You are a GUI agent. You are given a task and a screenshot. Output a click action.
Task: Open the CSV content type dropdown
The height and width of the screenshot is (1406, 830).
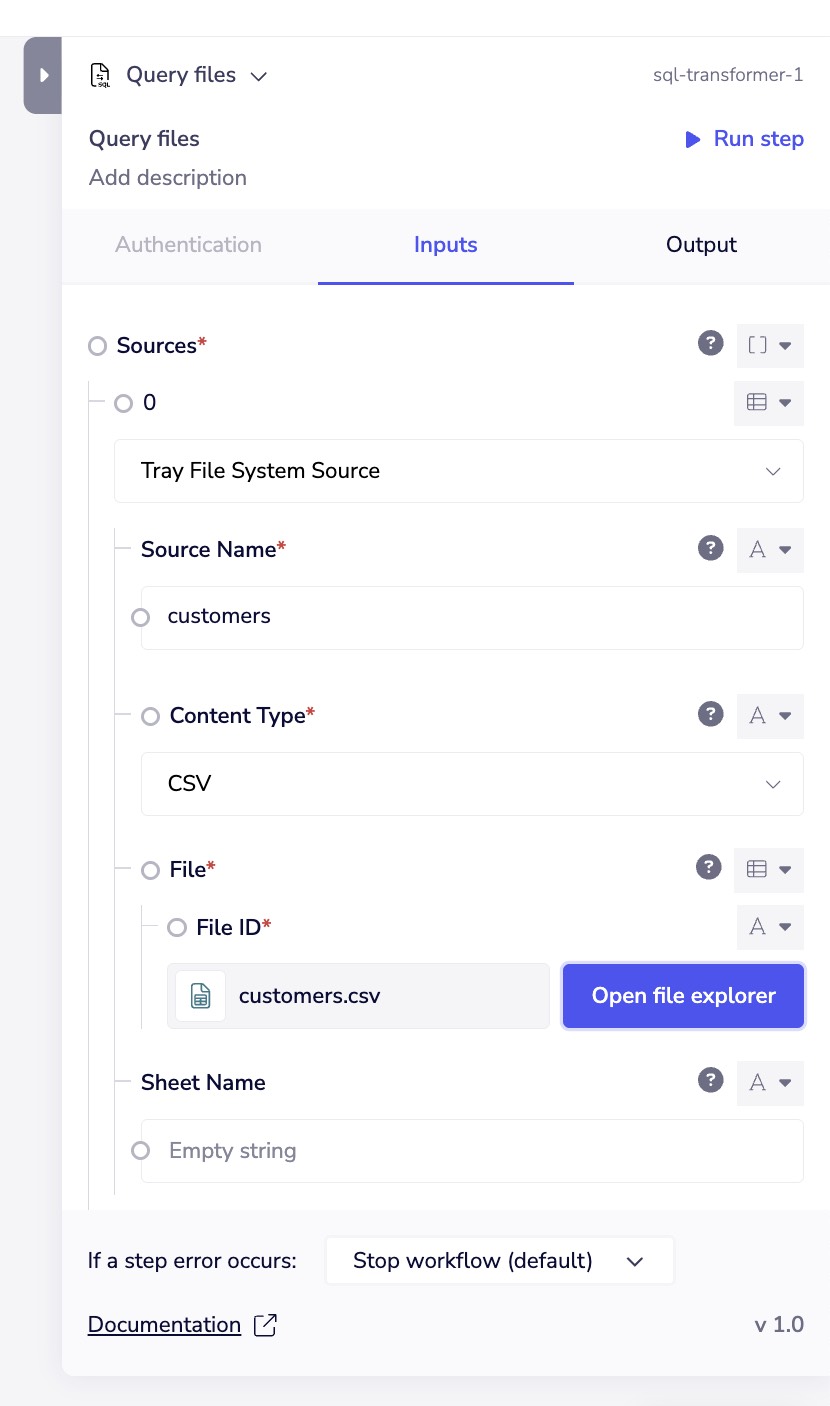[x=472, y=783]
